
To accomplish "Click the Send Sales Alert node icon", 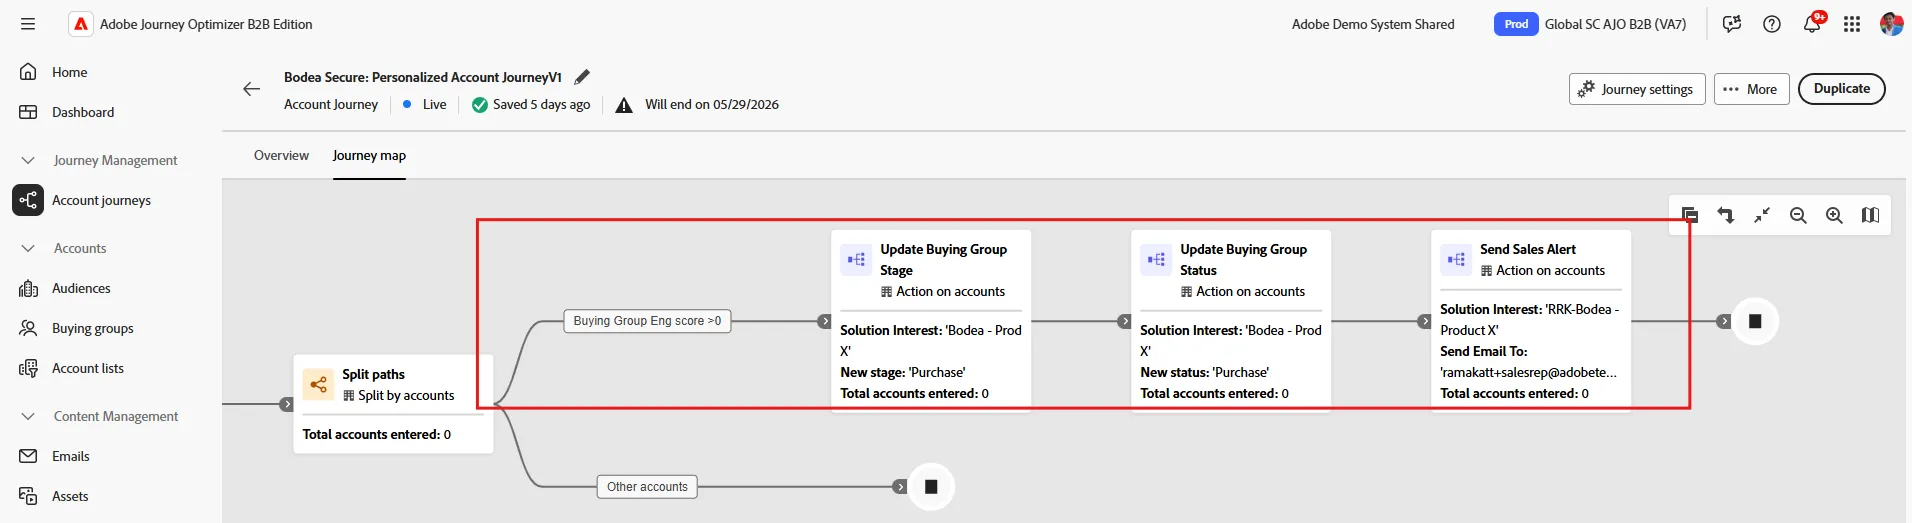I will [1456, 259].
